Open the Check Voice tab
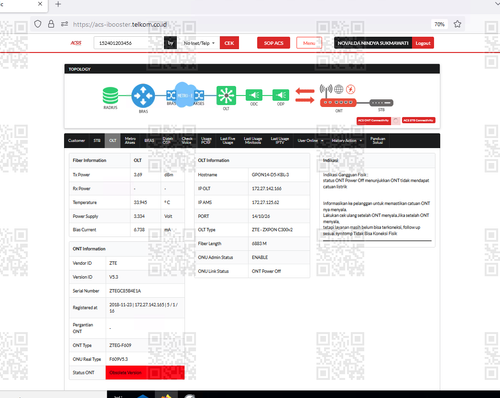500x398 pixels. click(x=187, y=141)
